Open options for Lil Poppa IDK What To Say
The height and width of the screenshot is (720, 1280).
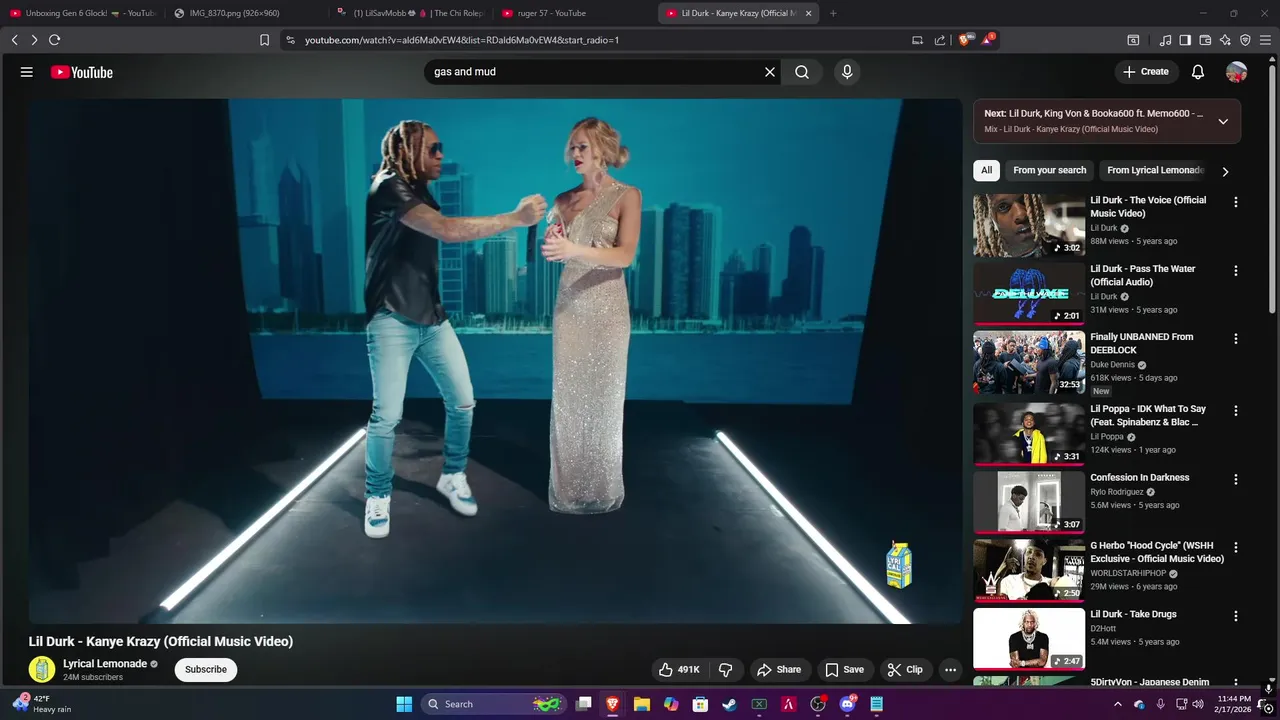[1236, 411]
